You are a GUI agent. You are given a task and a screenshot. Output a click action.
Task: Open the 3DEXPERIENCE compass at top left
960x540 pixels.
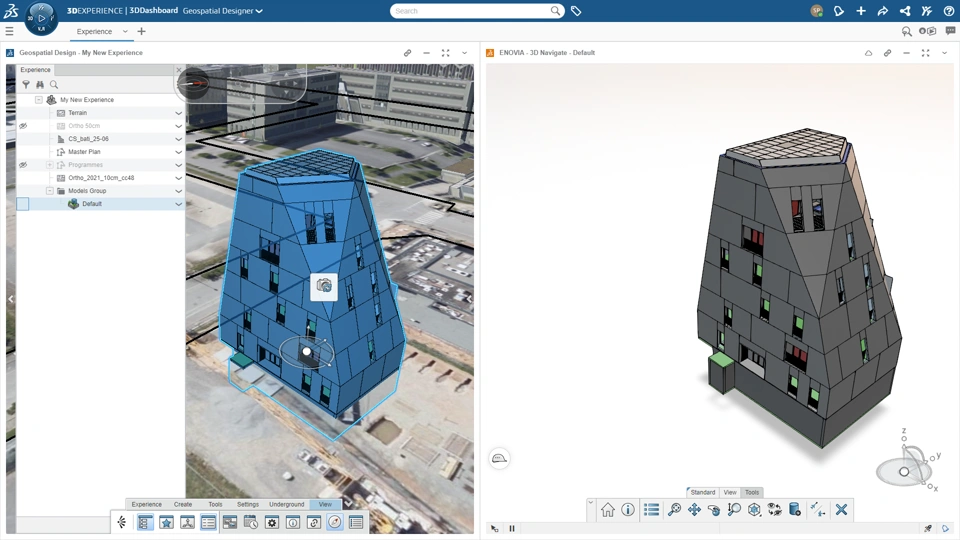click(41, 18)
